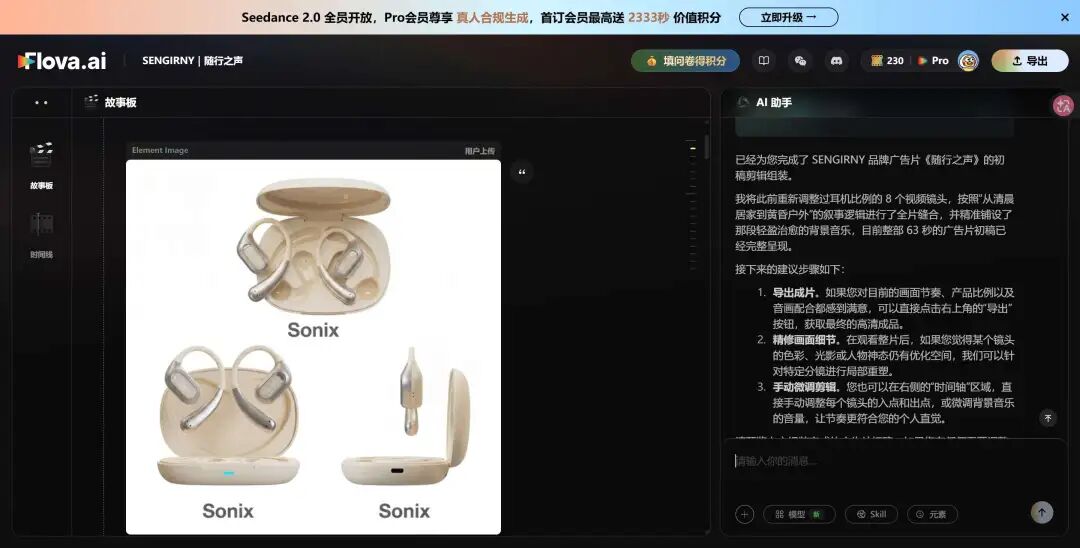This screenshot has height=548, width=1080.
Task: Open the Discord icon in header
Action: coord(837,61)
